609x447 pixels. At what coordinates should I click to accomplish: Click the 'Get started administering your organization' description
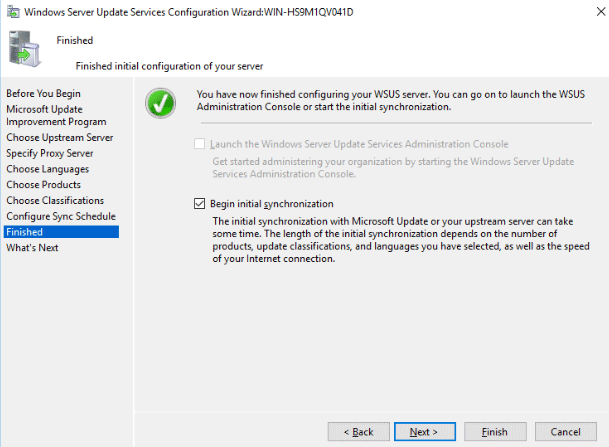393,168
